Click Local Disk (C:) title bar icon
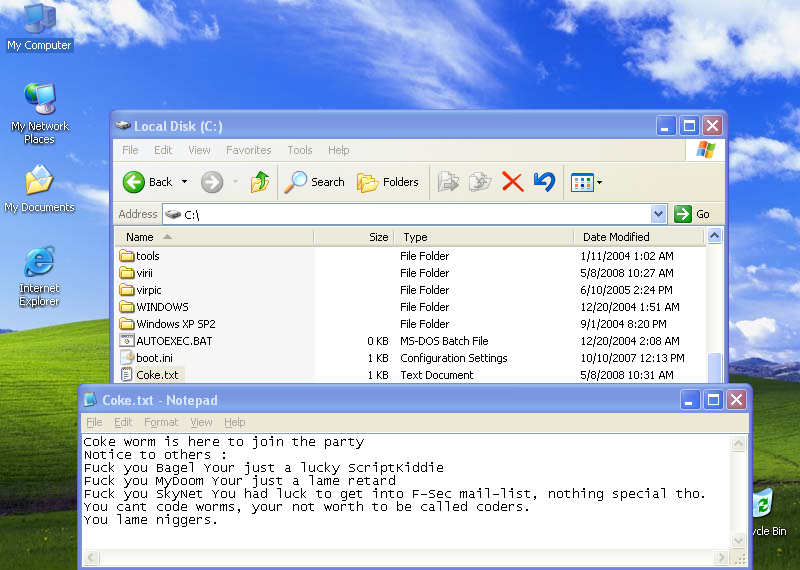This screenshot has width=800, height=570. tap(122, 126)
